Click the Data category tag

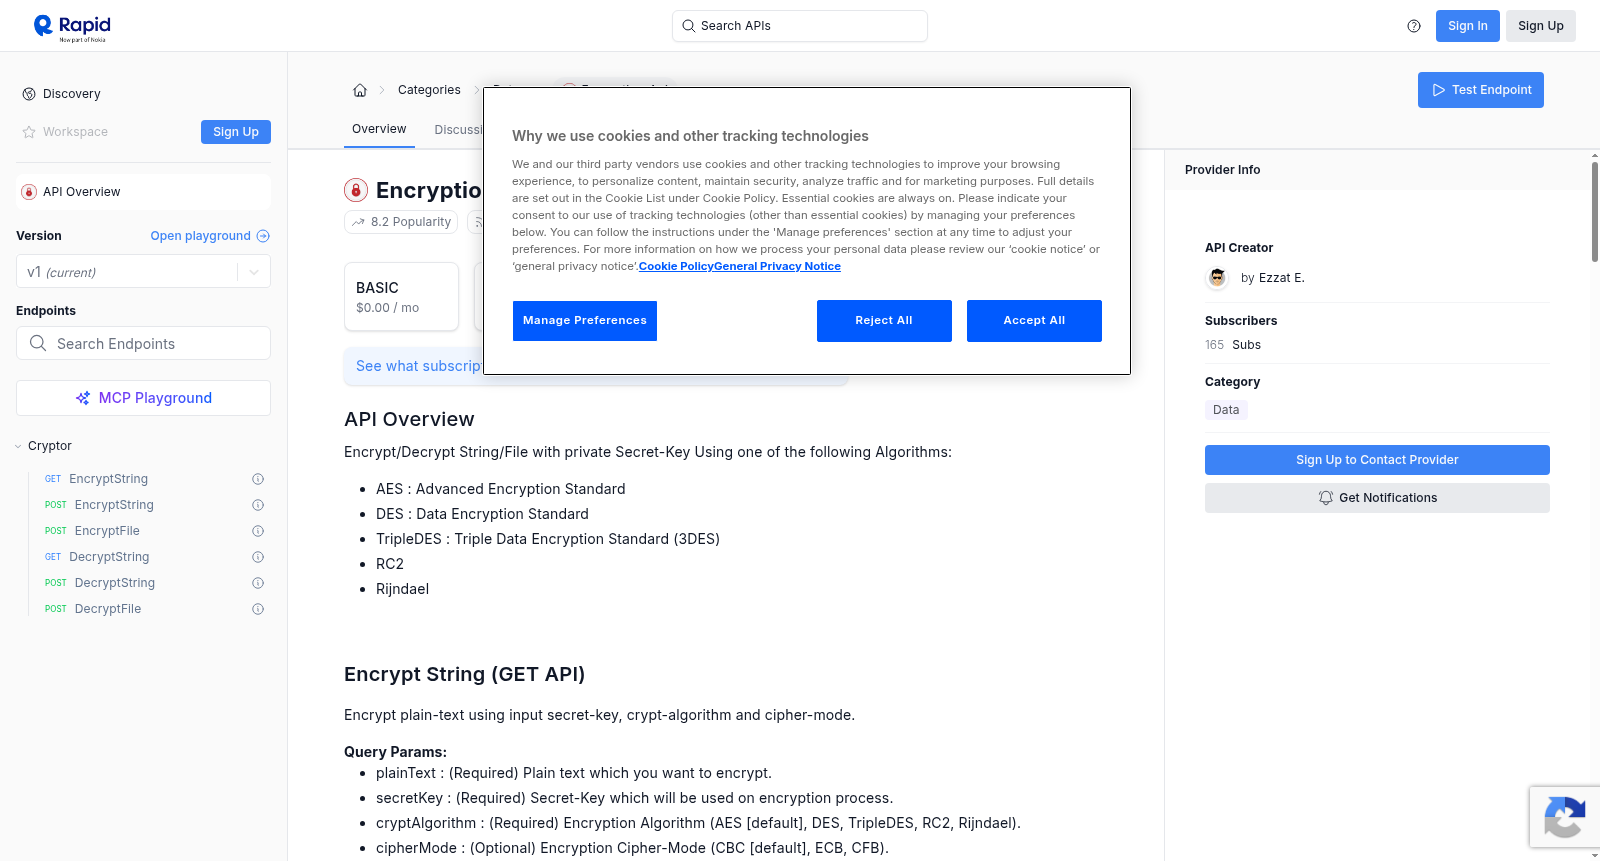click(x=1226, y=410)
